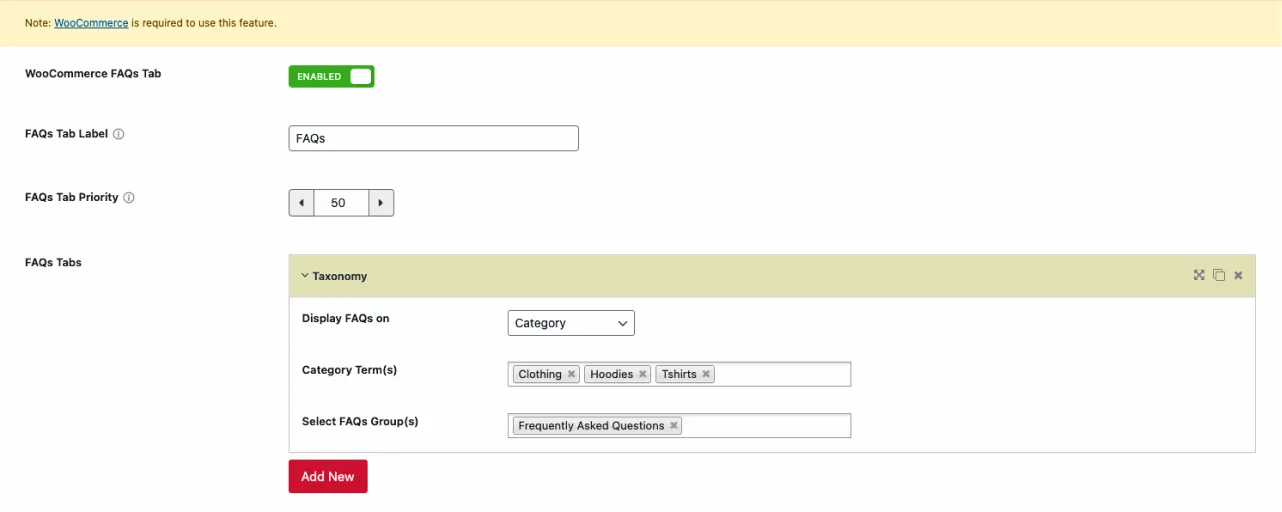Click the info icon beside FAQs Tab Label
1282x512 pixels.
tap(119, 134)
